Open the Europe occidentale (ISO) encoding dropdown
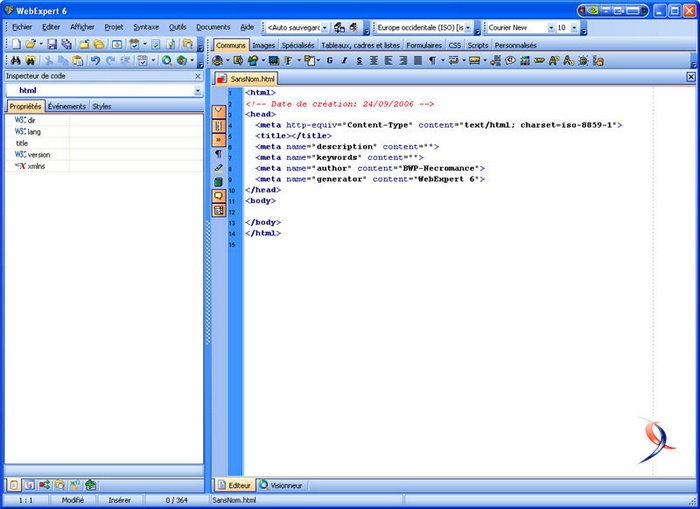This screenshot has height=509, width=700. tap(467, 28)
